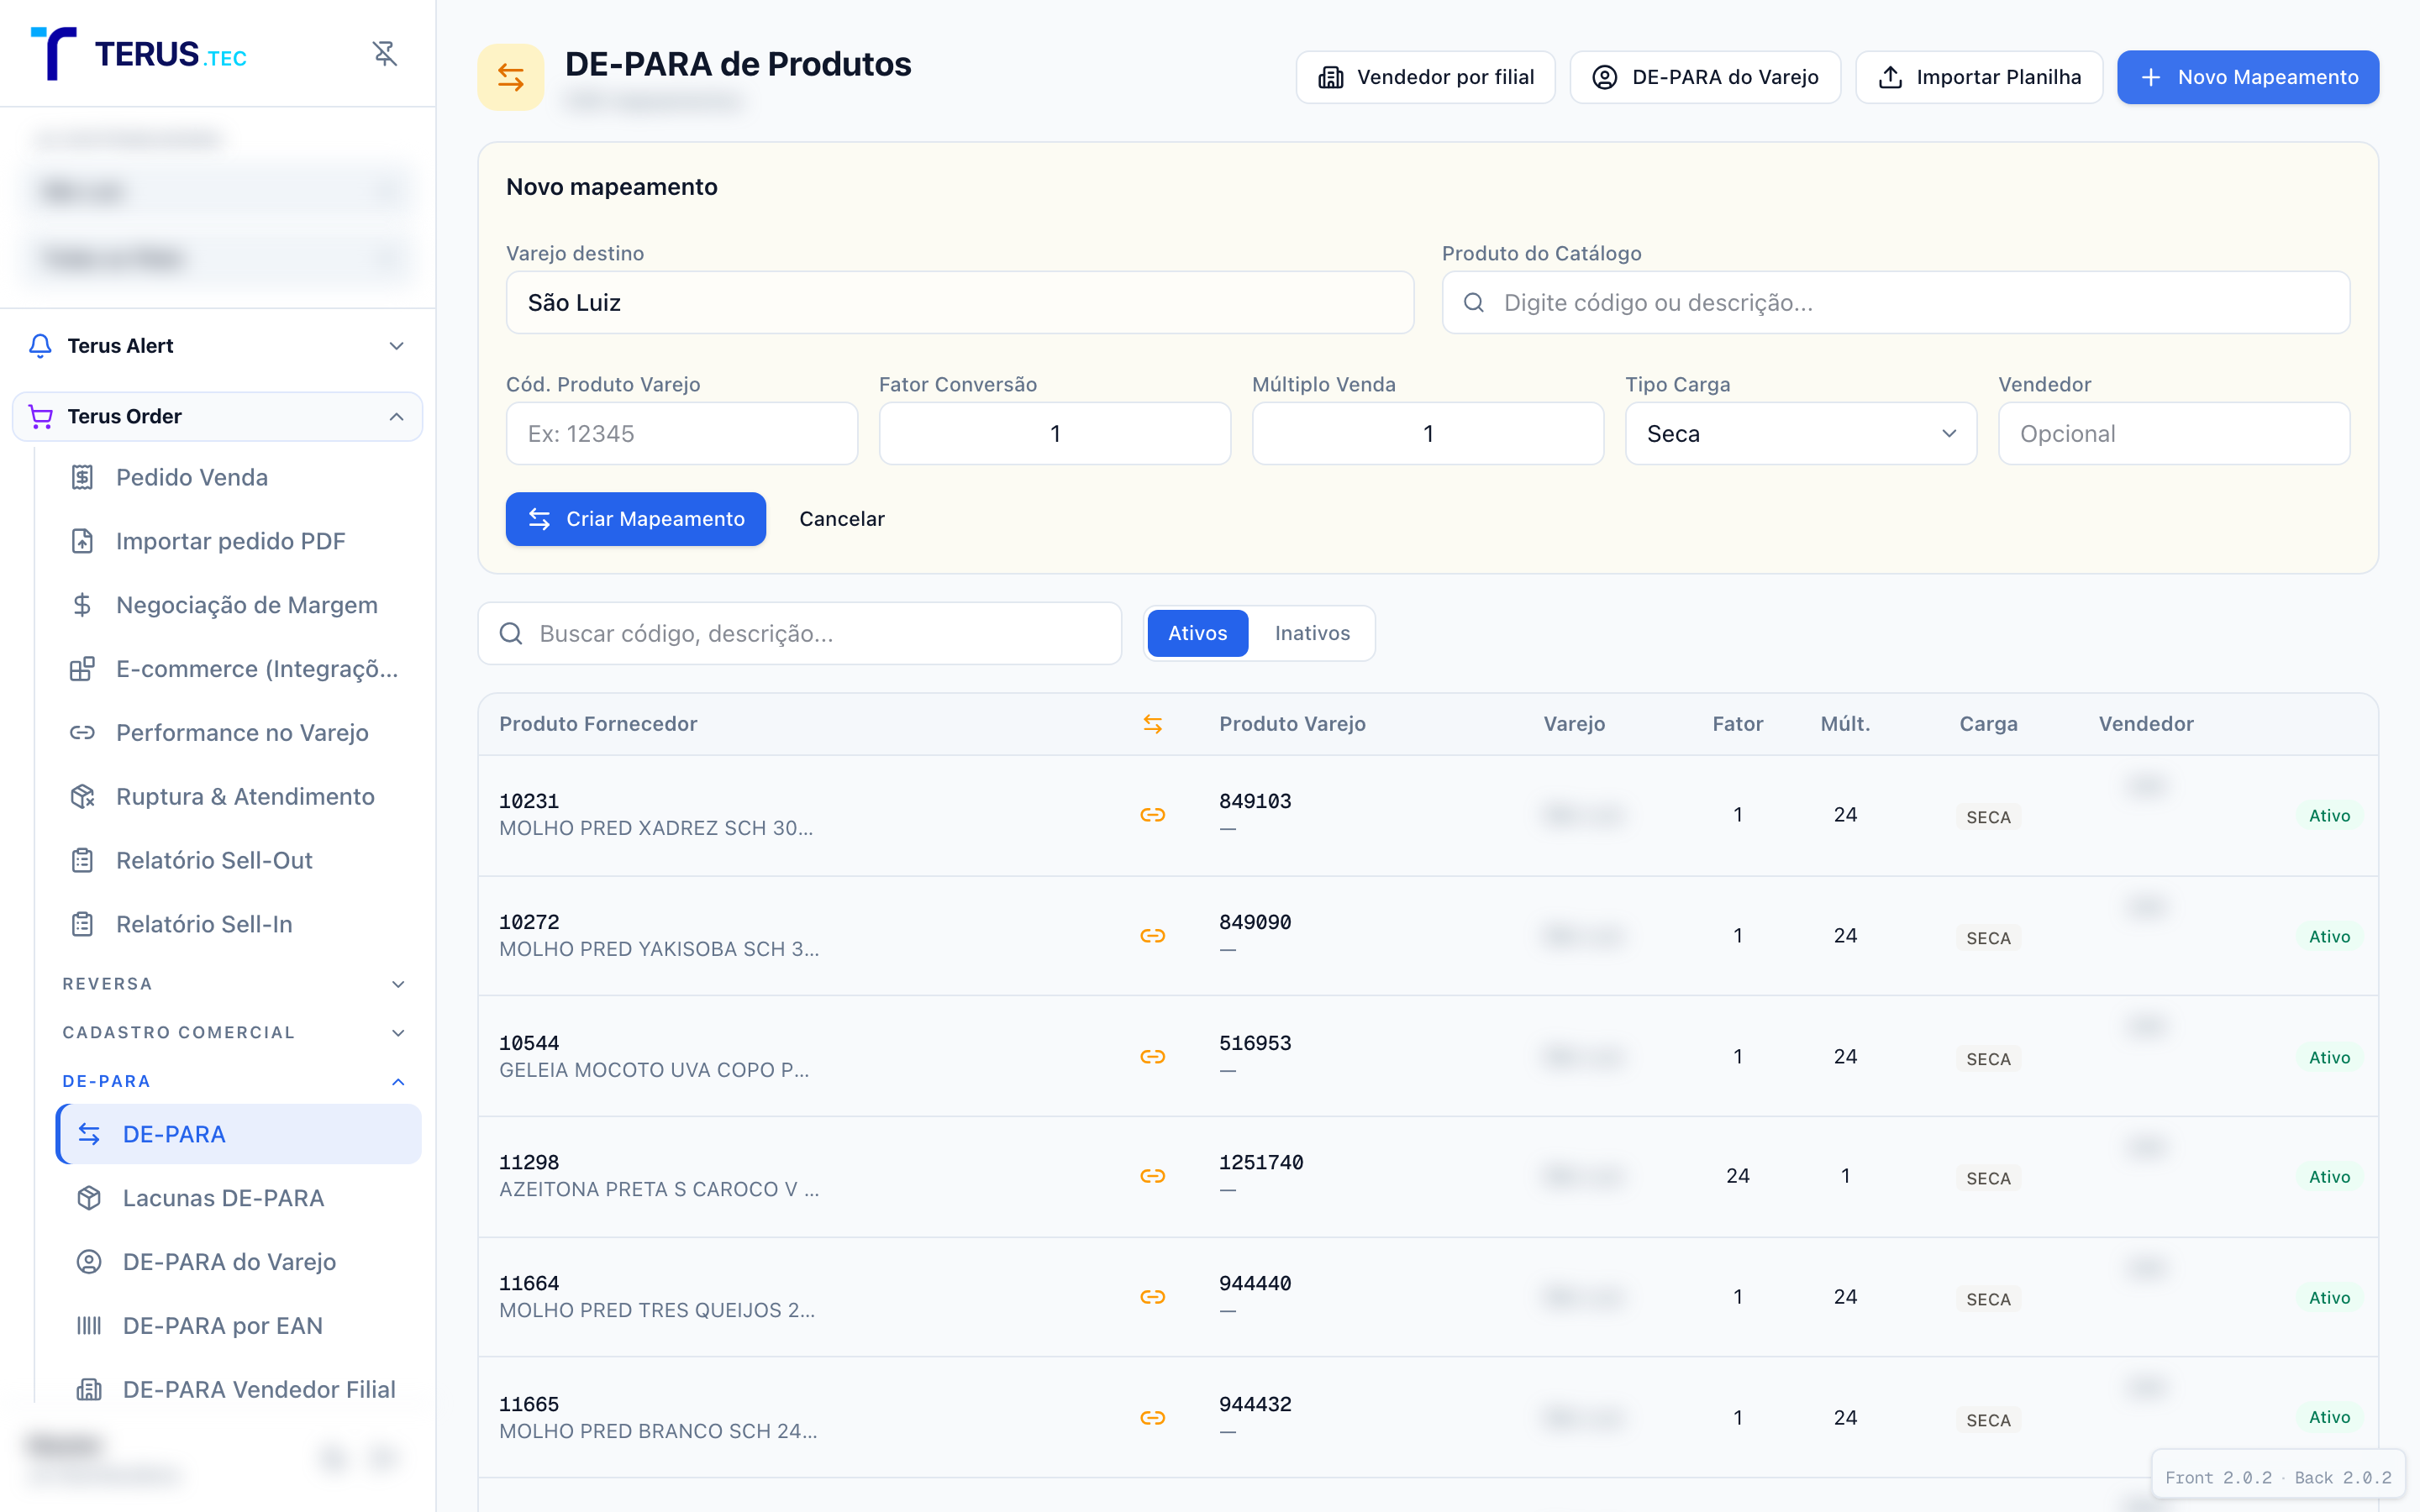The image size is (2420, 1512).
Task: Open the Tipo Carga dropdown
Action: (1801, 434)
